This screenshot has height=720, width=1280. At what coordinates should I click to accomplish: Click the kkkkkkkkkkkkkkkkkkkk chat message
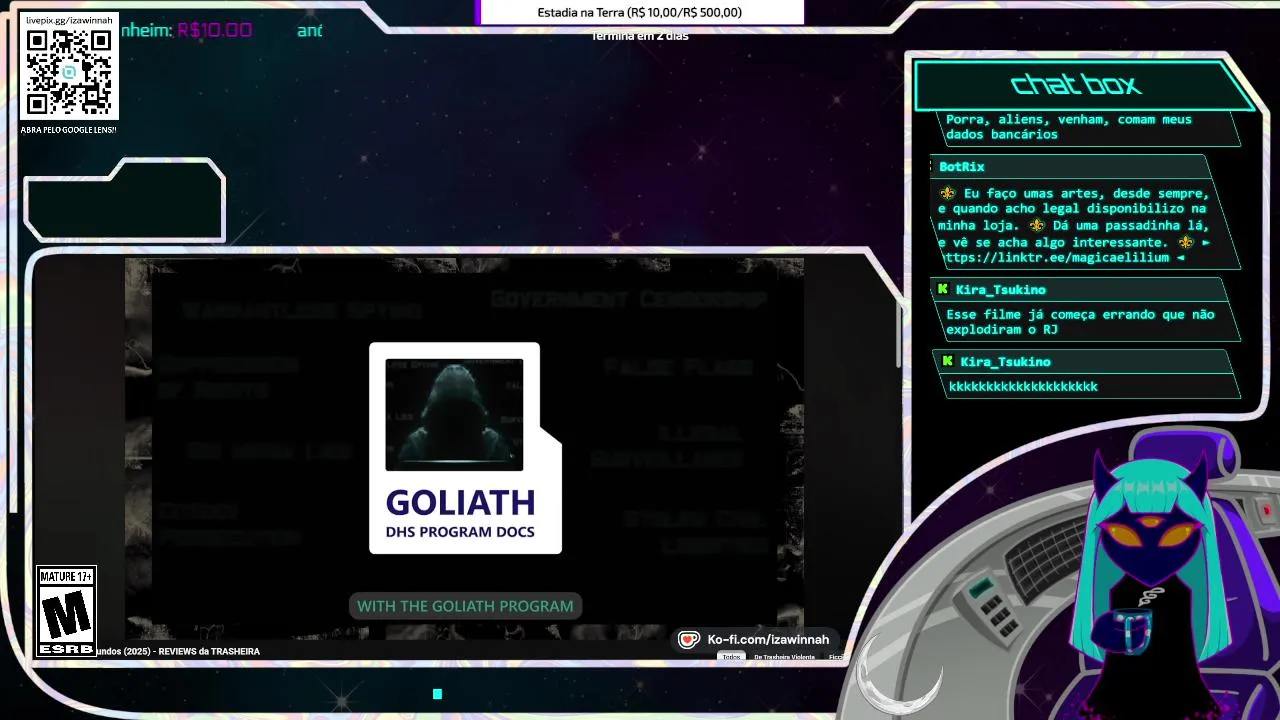click(1023, 386)
